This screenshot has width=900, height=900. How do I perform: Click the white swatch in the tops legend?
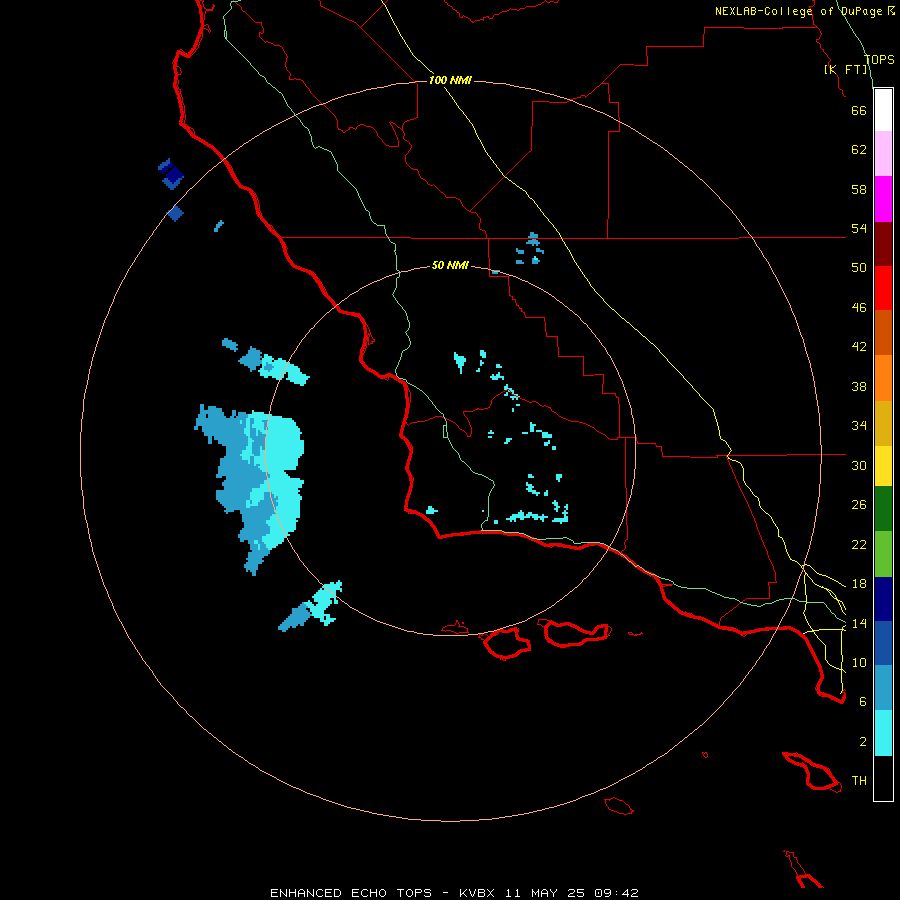coord(883,110)
